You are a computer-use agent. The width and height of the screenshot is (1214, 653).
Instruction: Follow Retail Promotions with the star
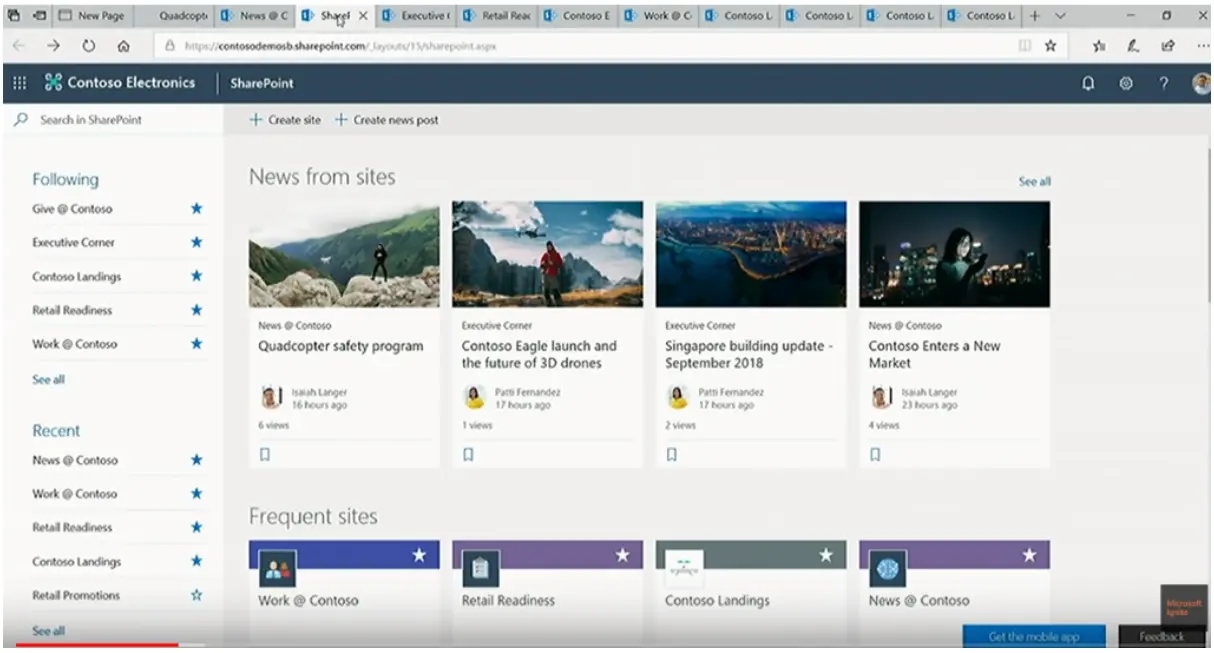click(x=196, y=595)
